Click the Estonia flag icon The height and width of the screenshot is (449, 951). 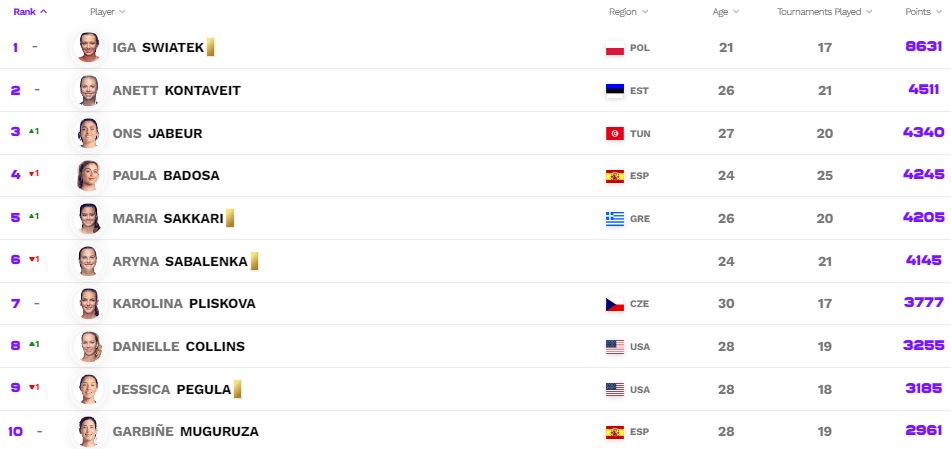[615, 91]
